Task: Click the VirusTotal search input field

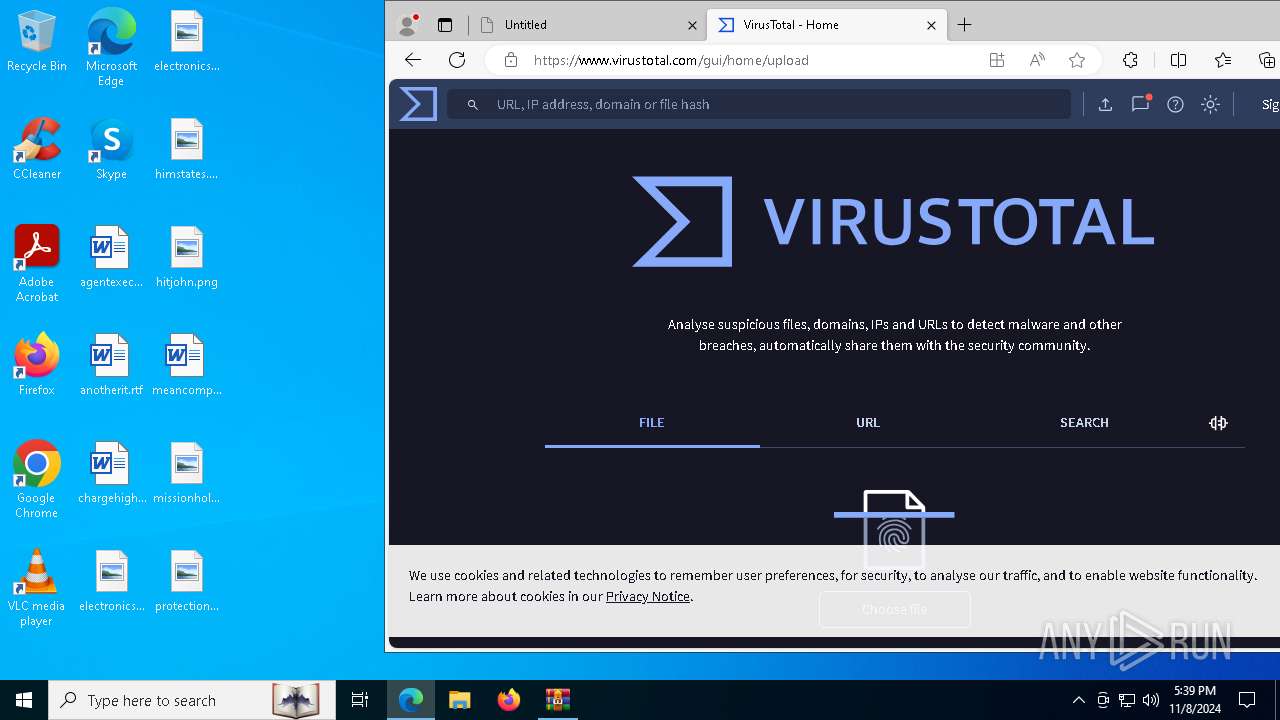Action: point(760,104)
